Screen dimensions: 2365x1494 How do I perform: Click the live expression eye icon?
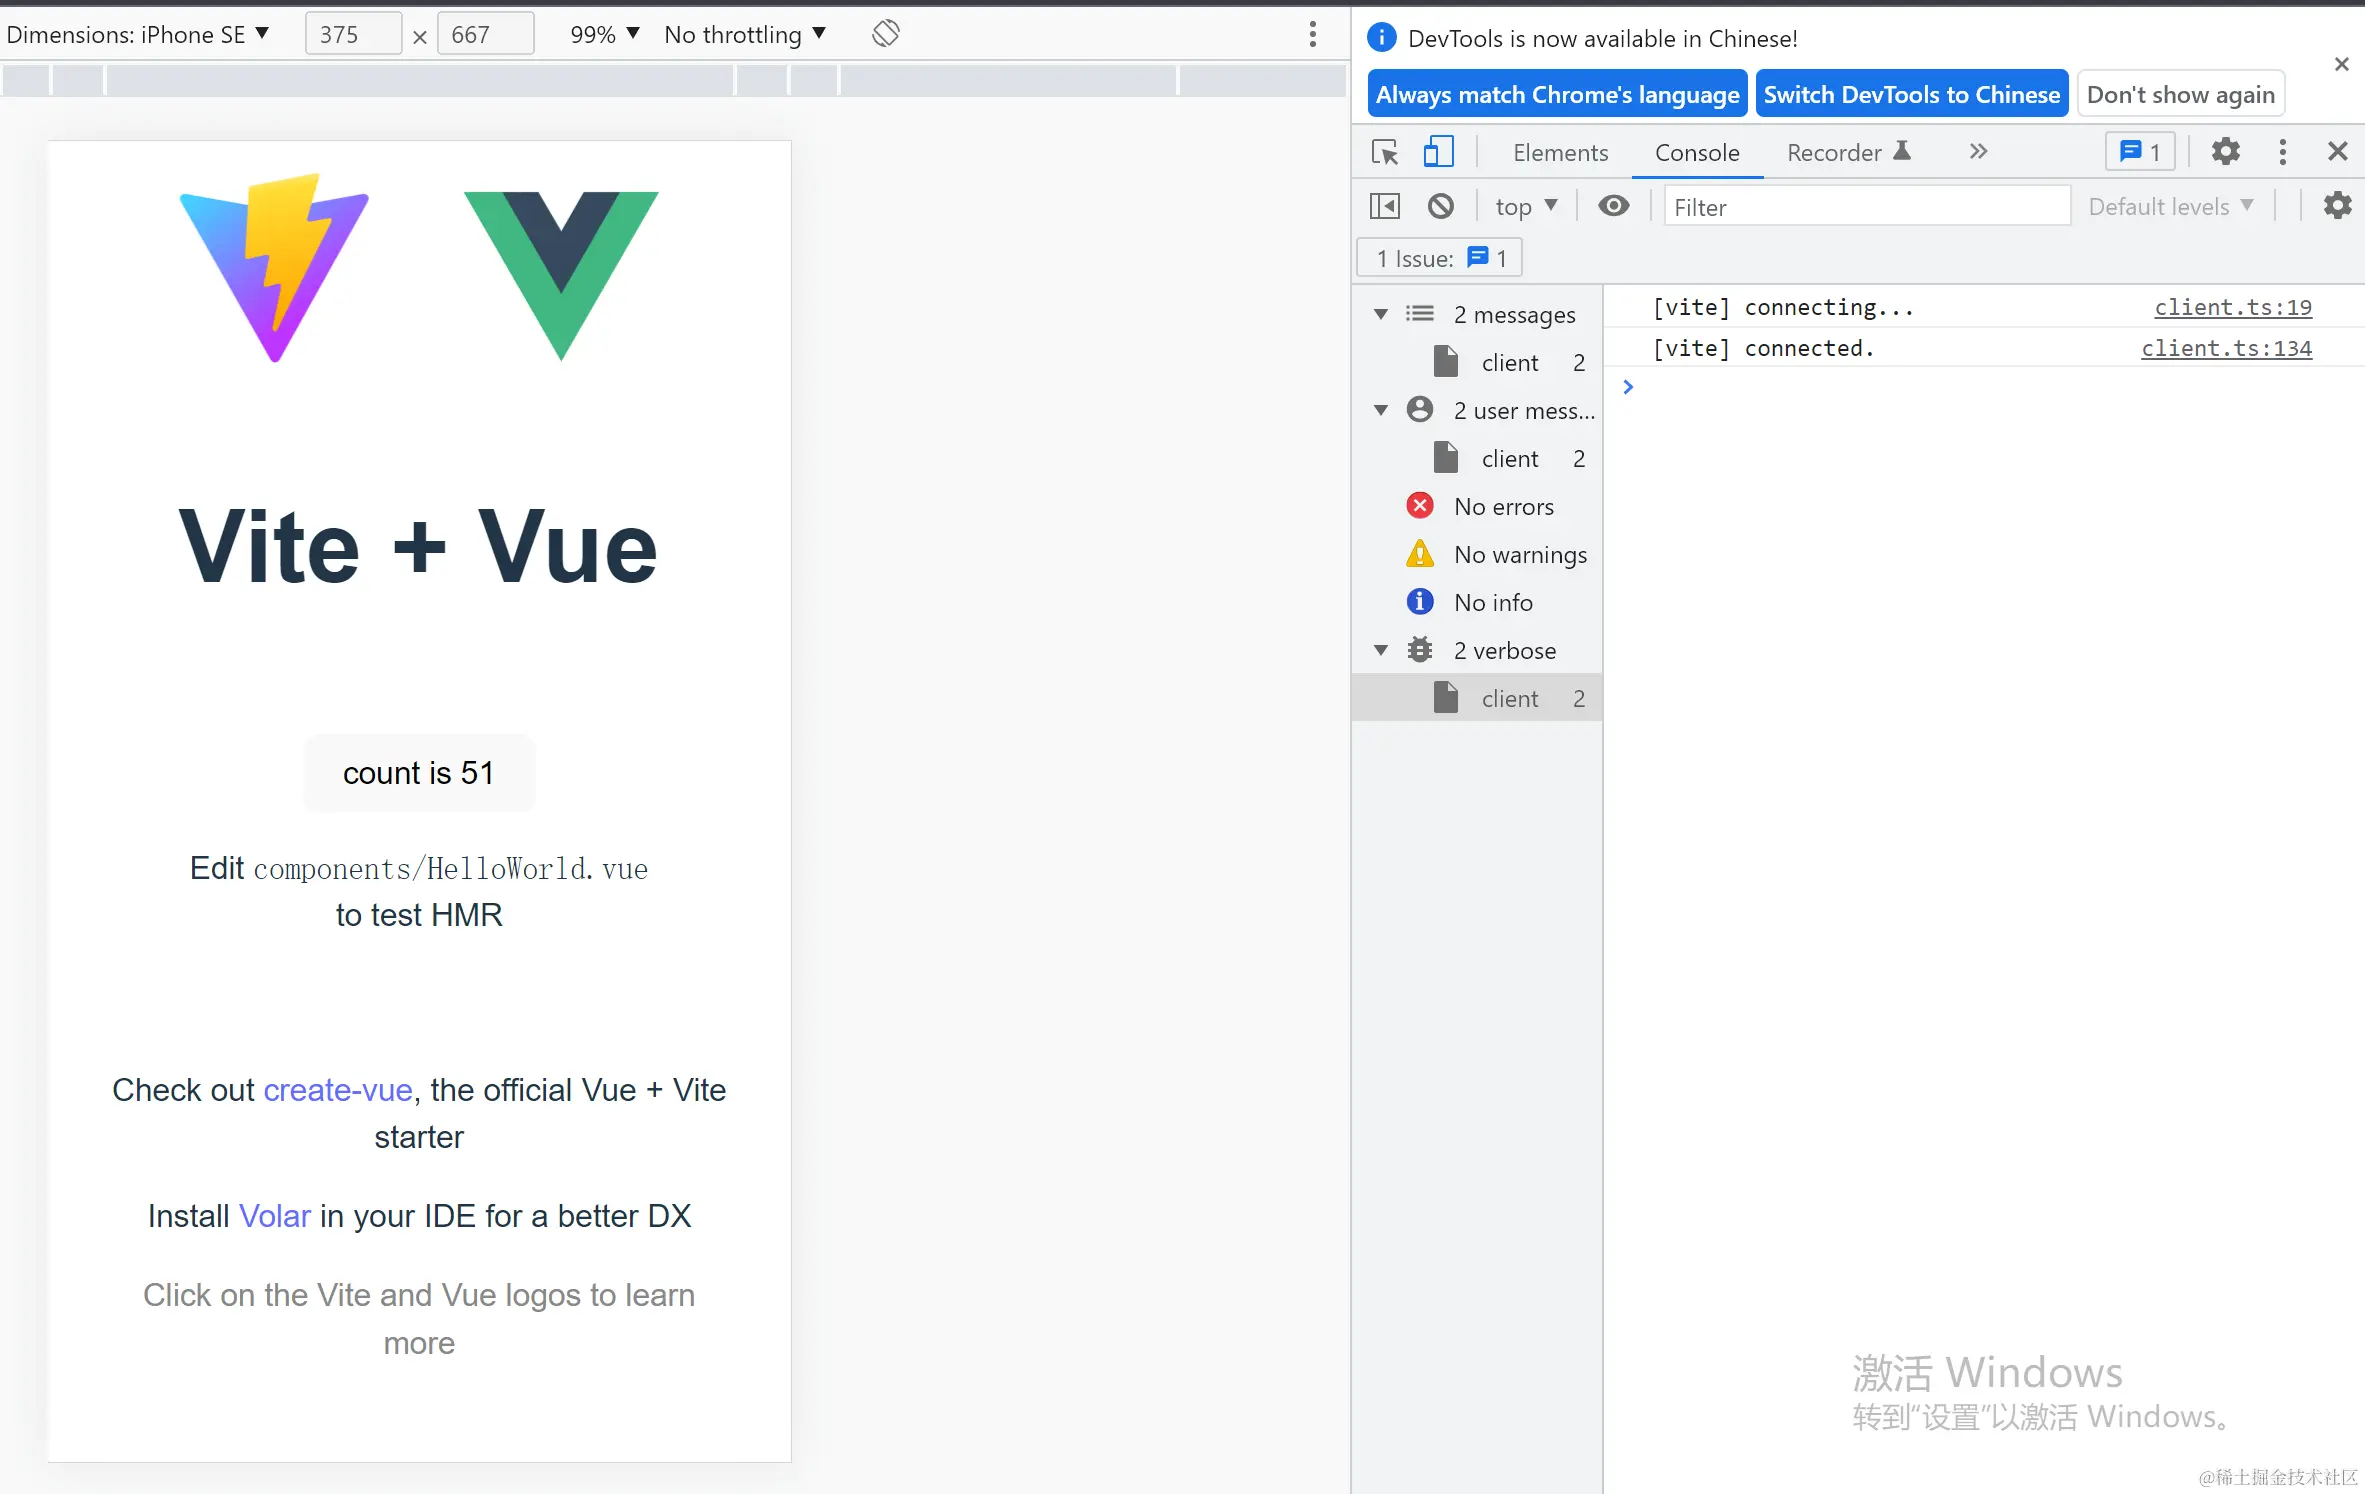pos(1613,206)
